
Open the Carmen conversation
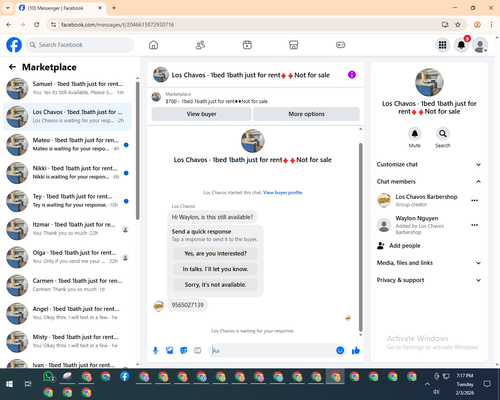click(67, 286)
